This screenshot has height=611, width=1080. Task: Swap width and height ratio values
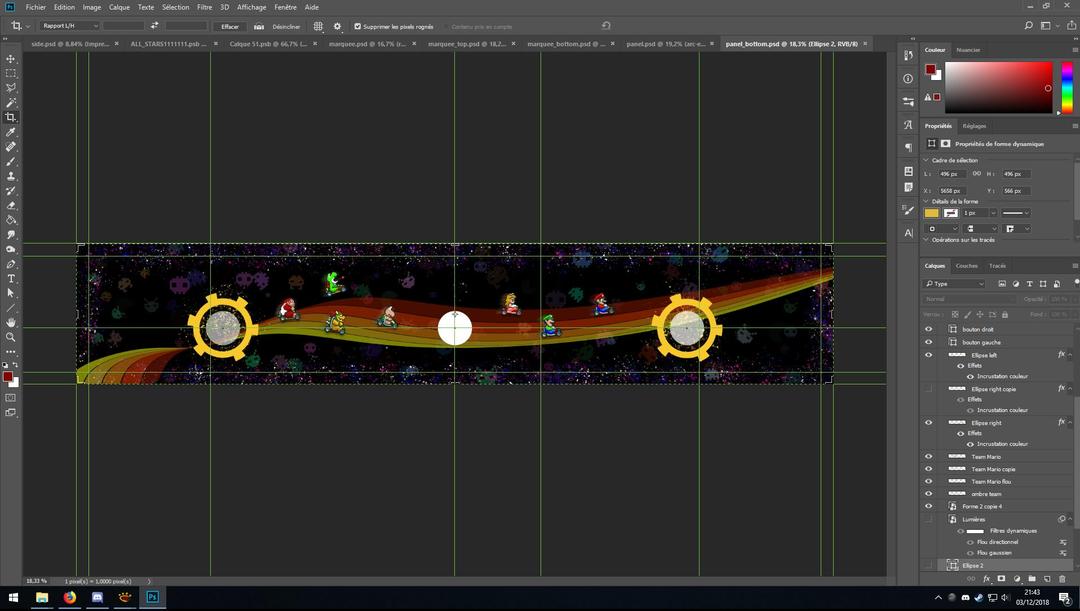154,25
